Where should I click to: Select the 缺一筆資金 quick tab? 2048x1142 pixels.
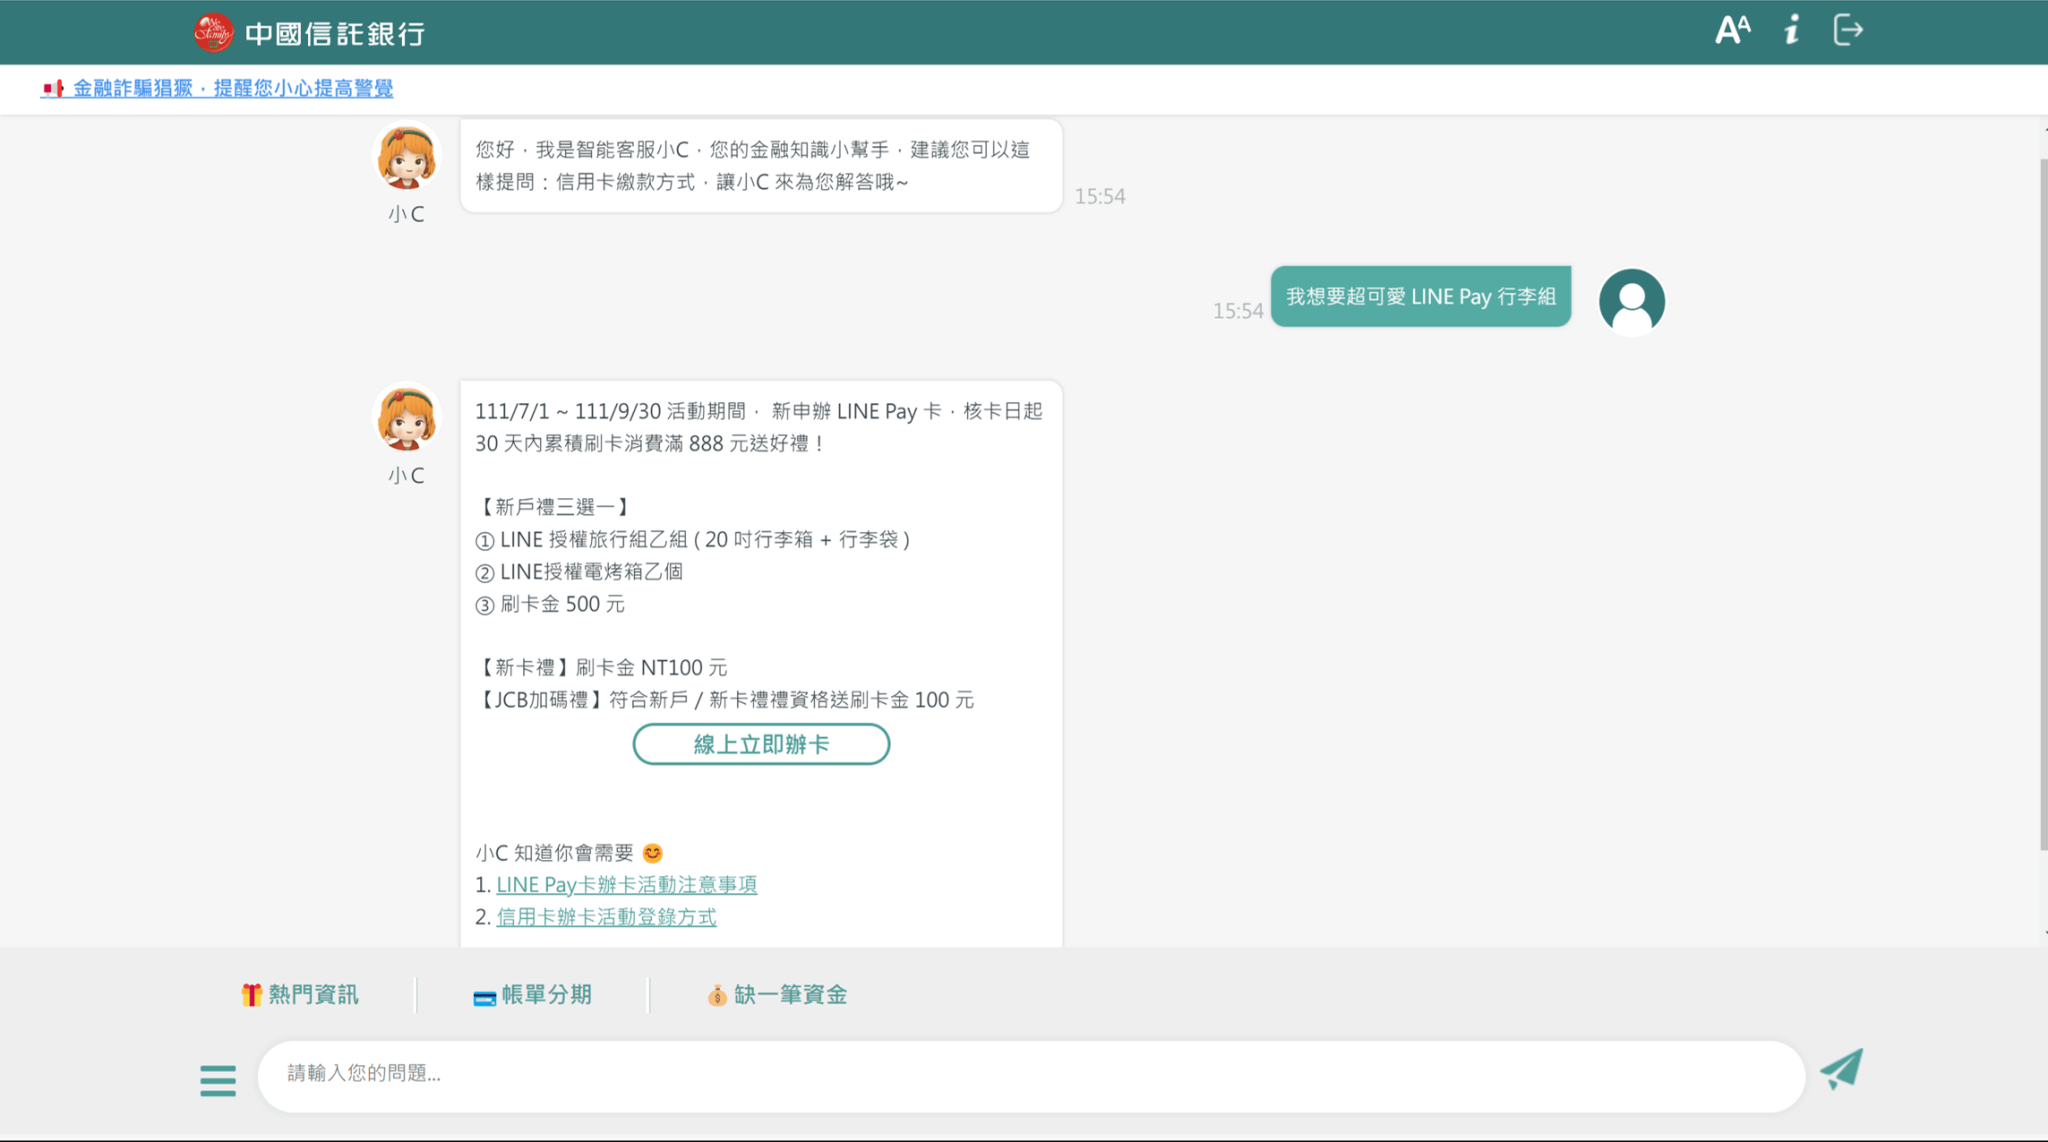[777, 995]
